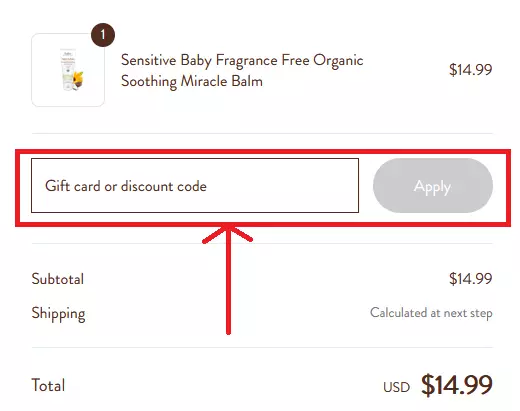This screenshot has height=411, width=520.
Task: Click the divider line above the Subtotal row
Action: click(262, 243)
